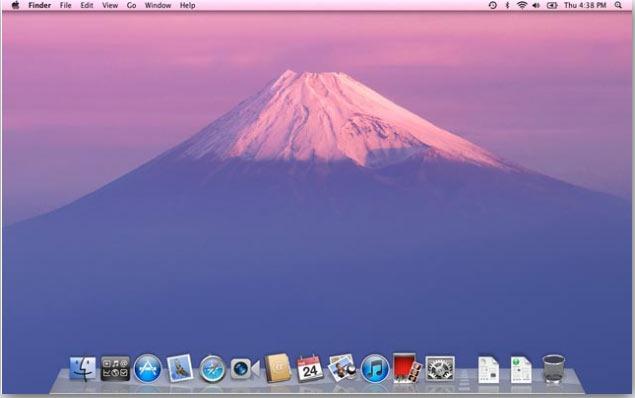Launch Mail from the Dock
The height and width of the screenshot is (398, 635).
179,368
